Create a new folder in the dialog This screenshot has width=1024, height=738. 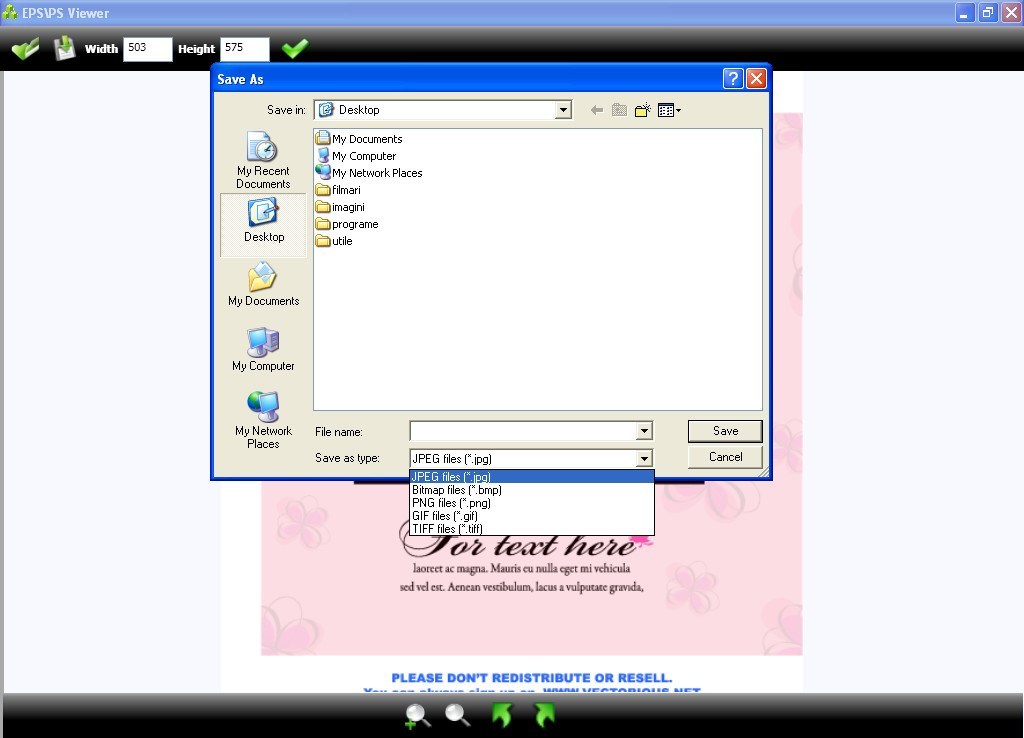pyautogui.click(x=643, y=110)
